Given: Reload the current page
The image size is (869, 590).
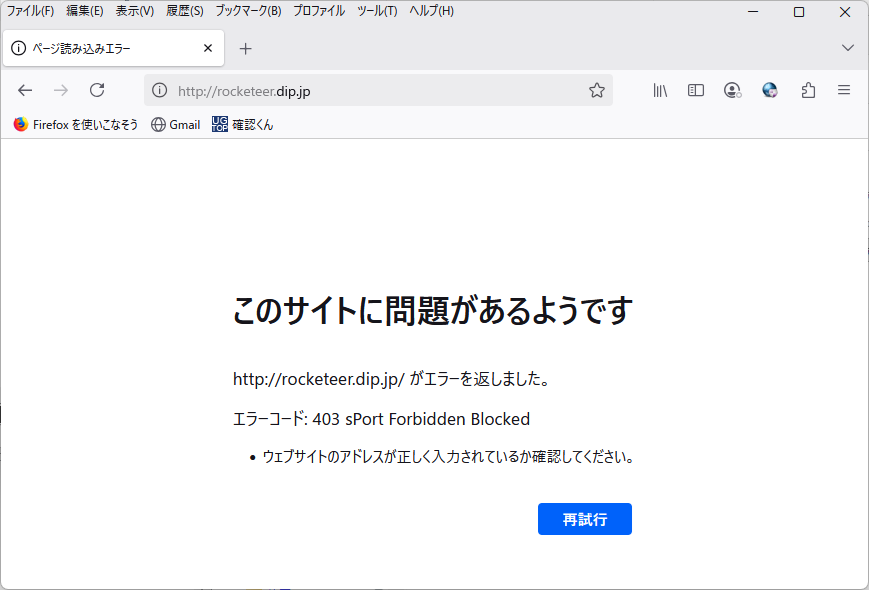Looking at the screenshot, I should point(97,90).
